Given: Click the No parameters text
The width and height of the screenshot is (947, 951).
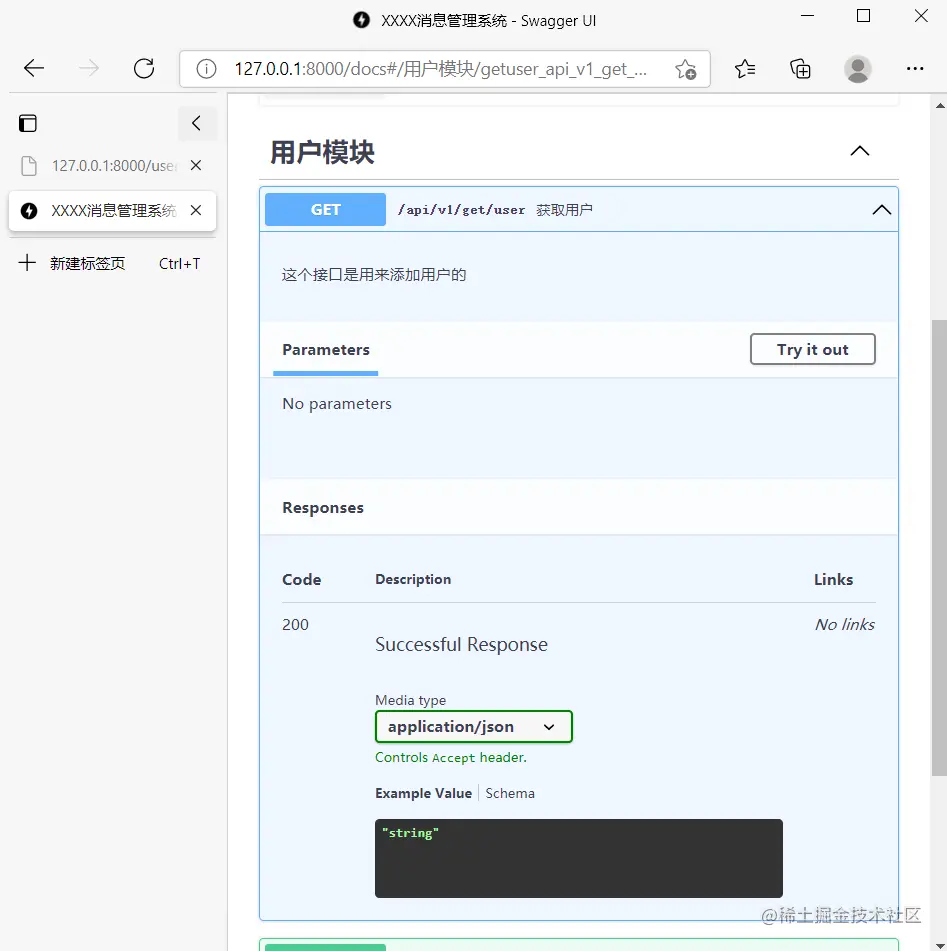Looking at the screenshot, I should 337,403.
